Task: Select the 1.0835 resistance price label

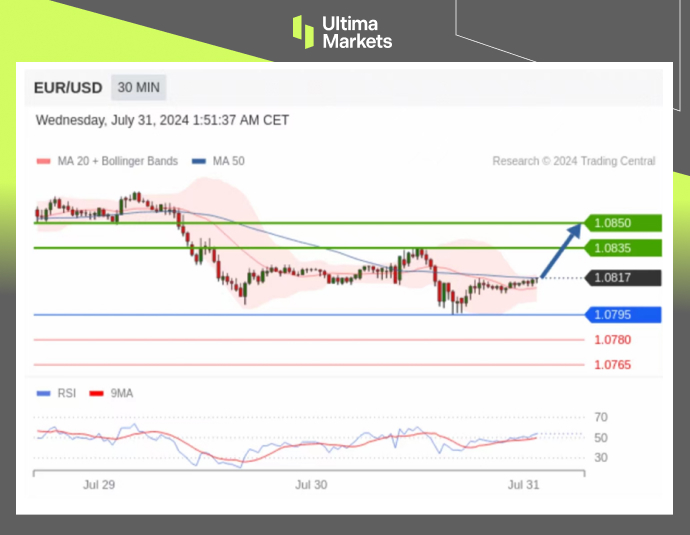Action: tap(621, 247)
